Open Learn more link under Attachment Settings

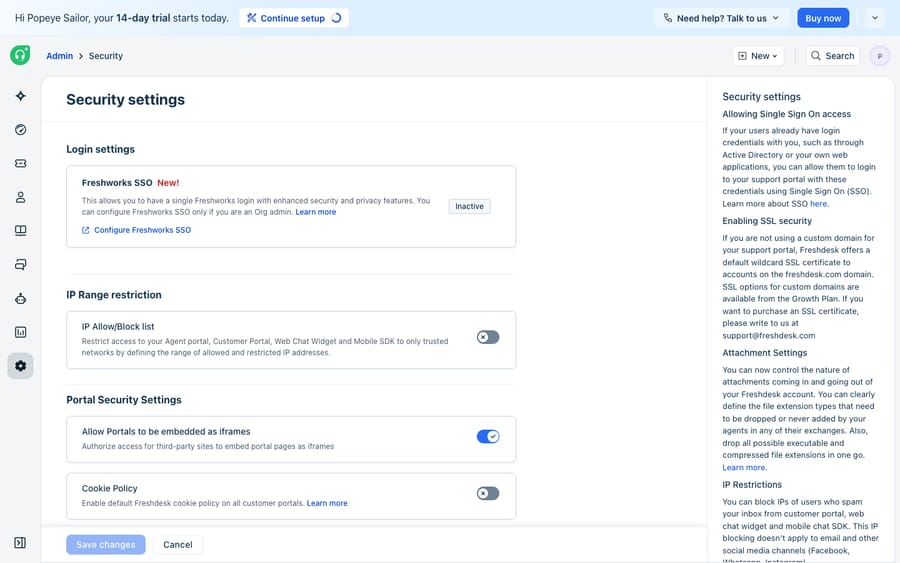(x=743, y=468)
